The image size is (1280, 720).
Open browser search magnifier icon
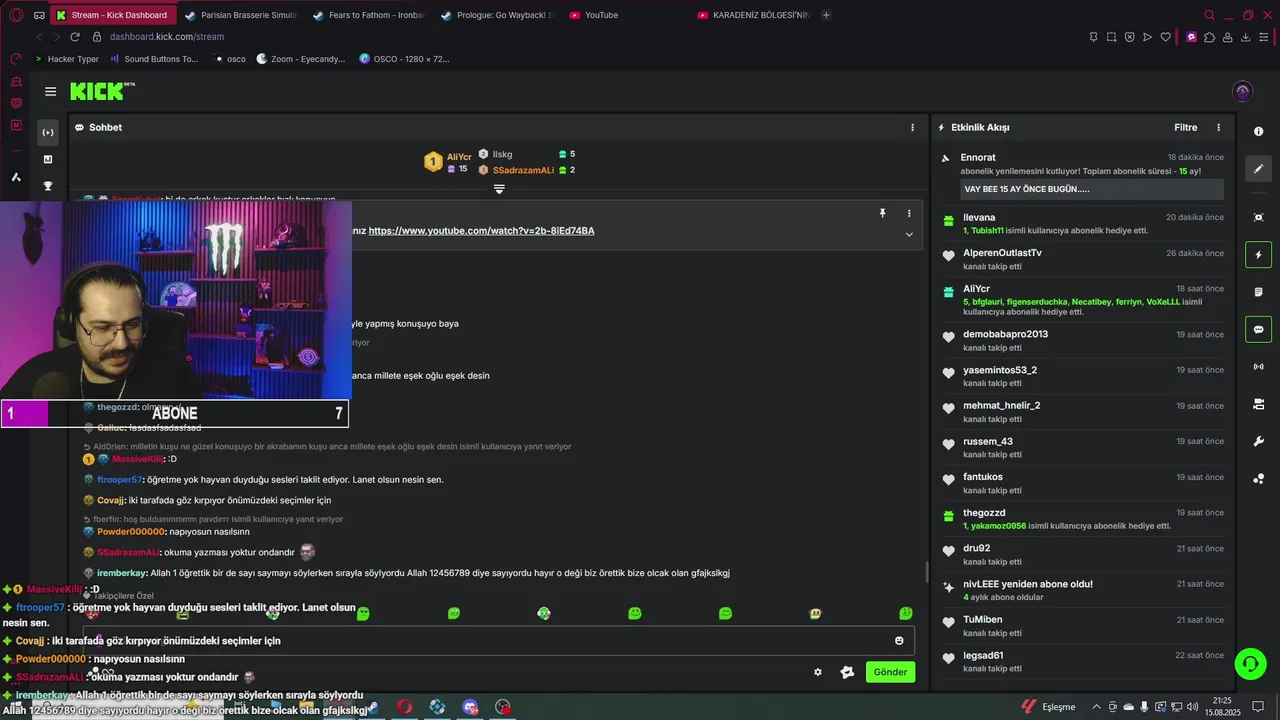(1209, 15)
